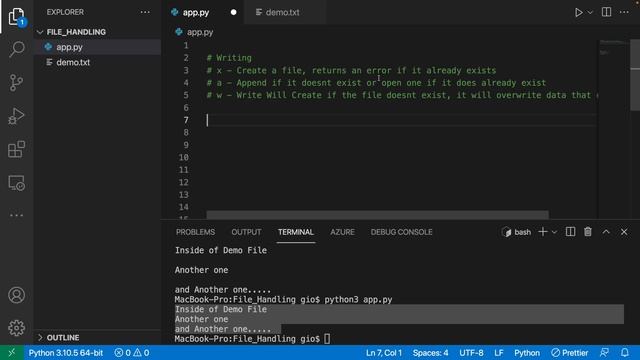Open the OUTPUT panel tab
This screenshot has height=360, width=640.
[246, 232]
